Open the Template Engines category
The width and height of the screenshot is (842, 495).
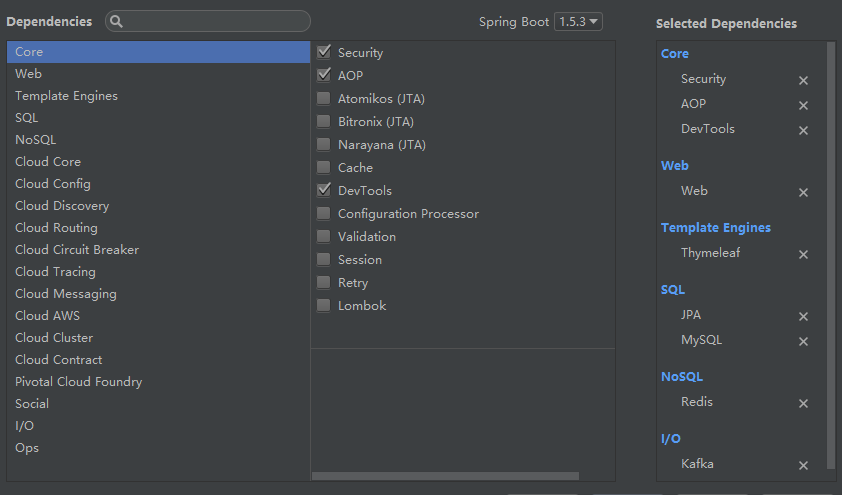point(66,95)
